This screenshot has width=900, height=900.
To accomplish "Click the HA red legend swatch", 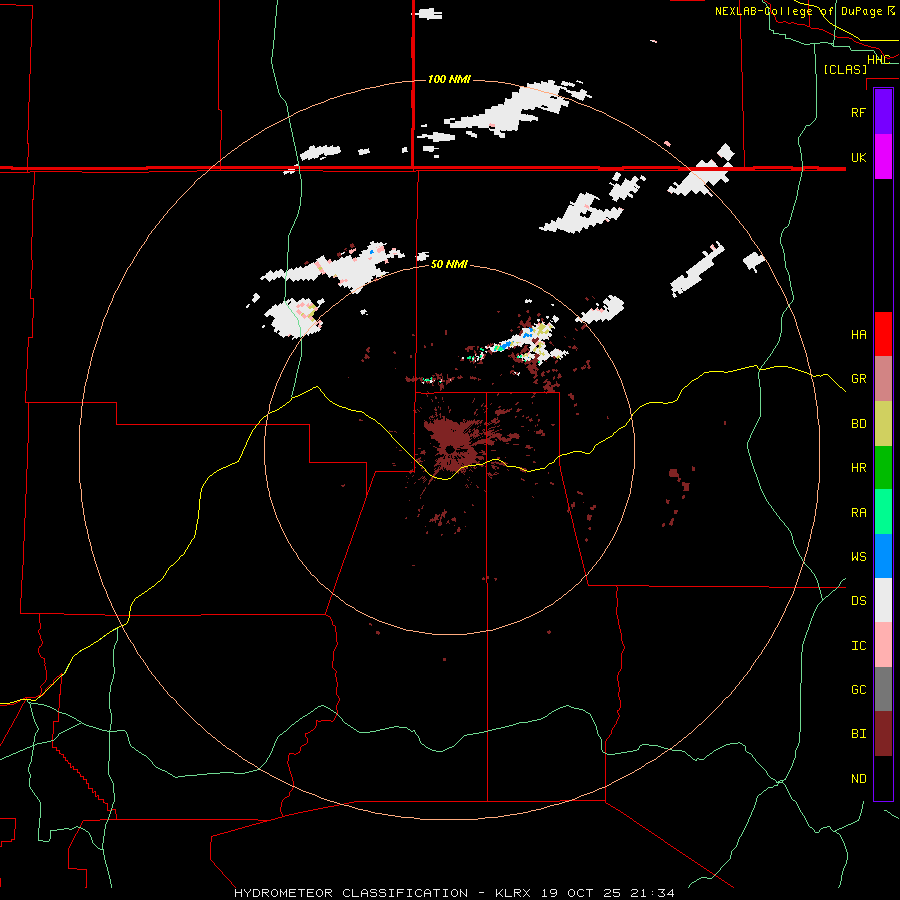I will click(x=883, y=334).
